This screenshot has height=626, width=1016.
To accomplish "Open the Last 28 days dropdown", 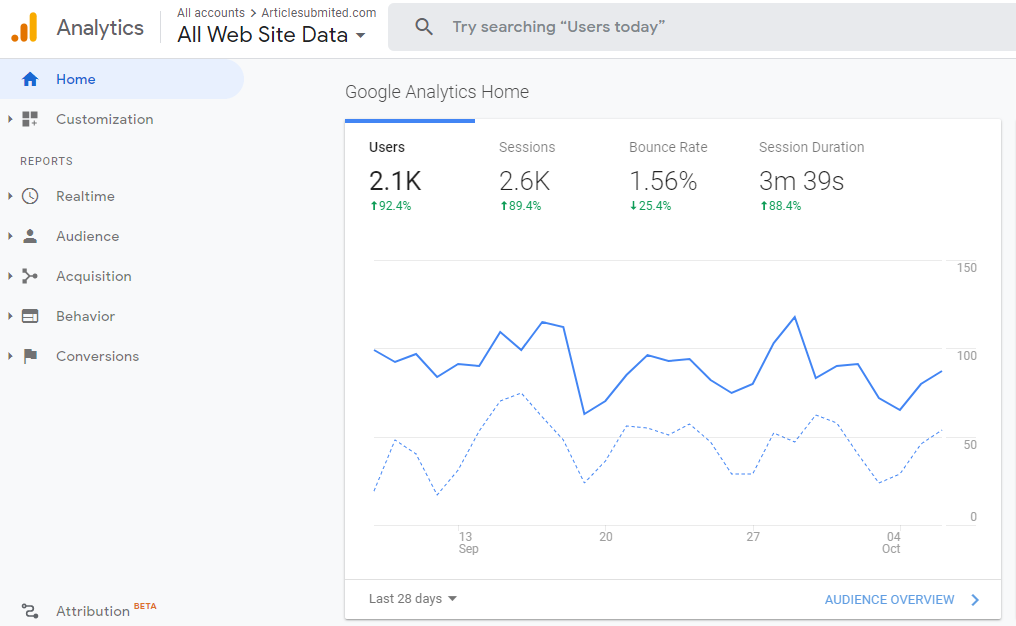I will (413, 599).
